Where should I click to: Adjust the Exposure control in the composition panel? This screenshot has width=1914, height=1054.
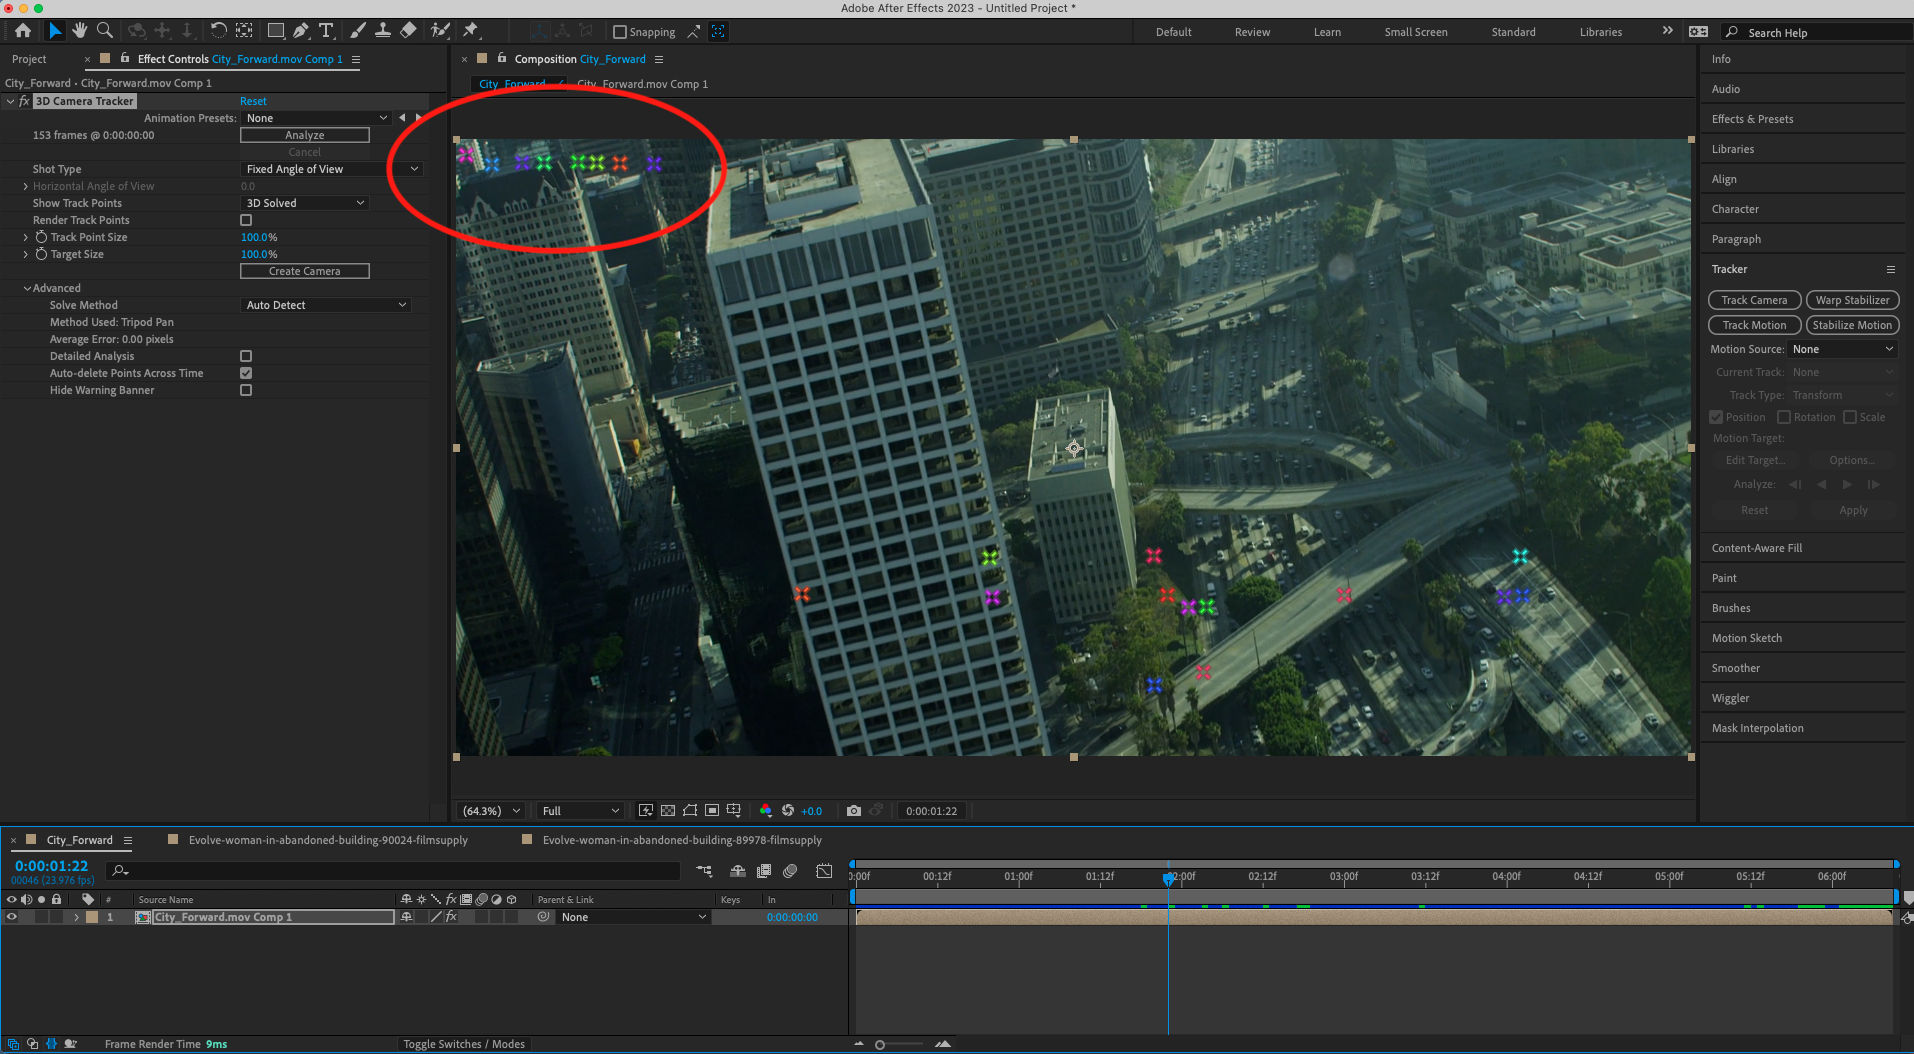(811, 810)
